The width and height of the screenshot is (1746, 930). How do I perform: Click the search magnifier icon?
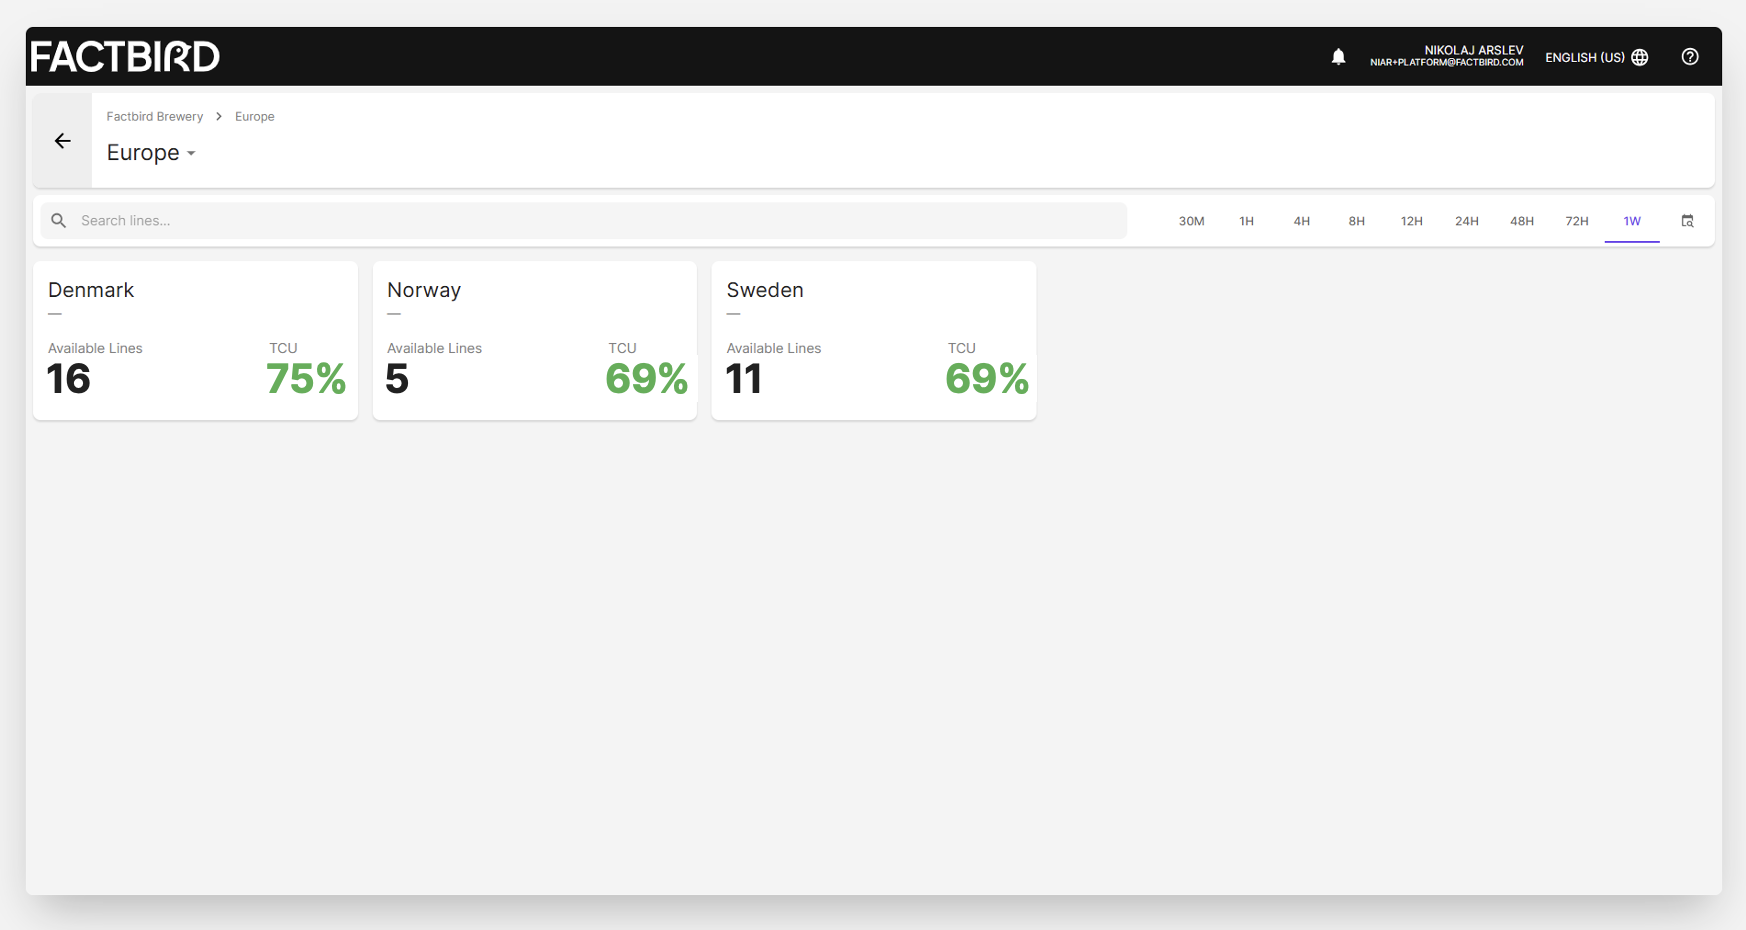(x=59, y=220)
